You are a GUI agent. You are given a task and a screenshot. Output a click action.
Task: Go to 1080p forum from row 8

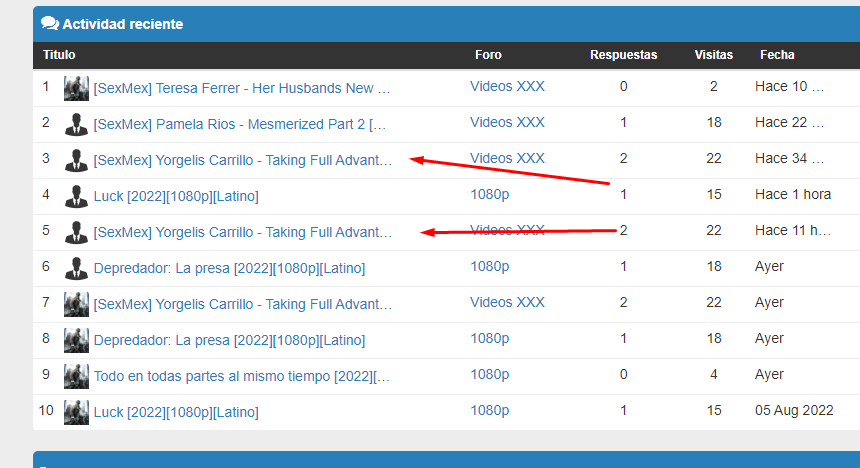click(490, 338)
